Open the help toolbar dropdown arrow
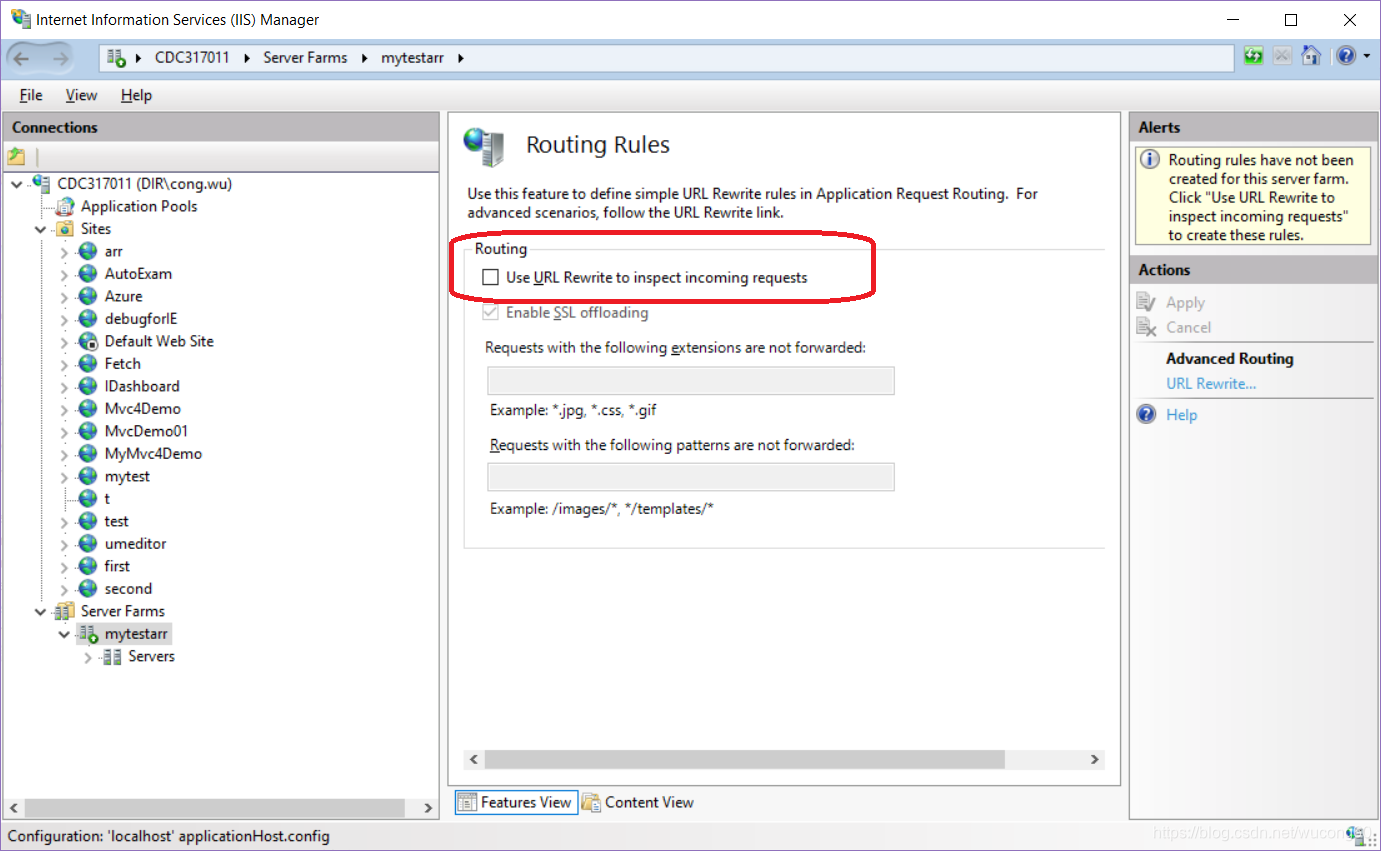 pyautogui.click(x=1367, y=56)
